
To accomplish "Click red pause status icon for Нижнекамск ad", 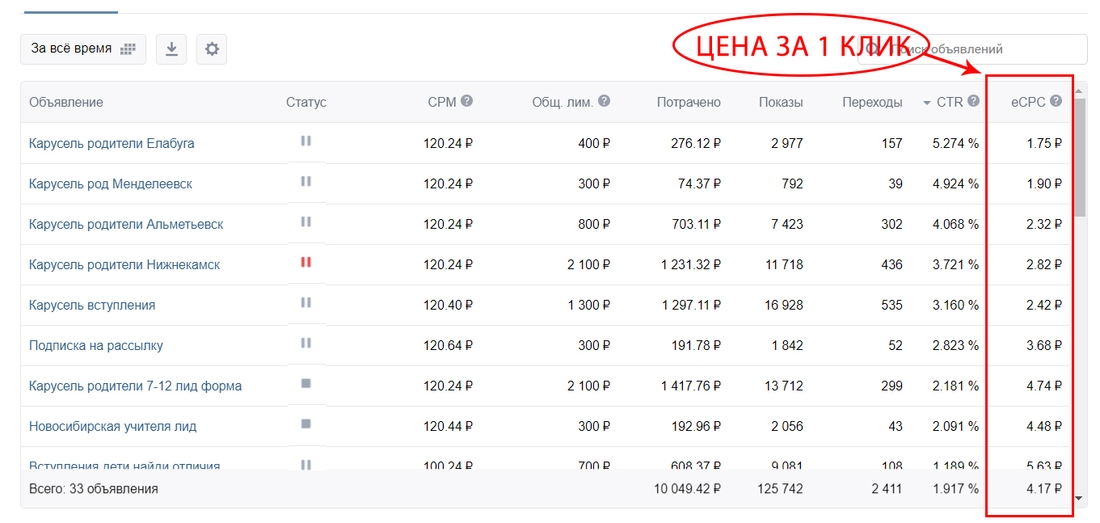I will click(x=306, y=263).
